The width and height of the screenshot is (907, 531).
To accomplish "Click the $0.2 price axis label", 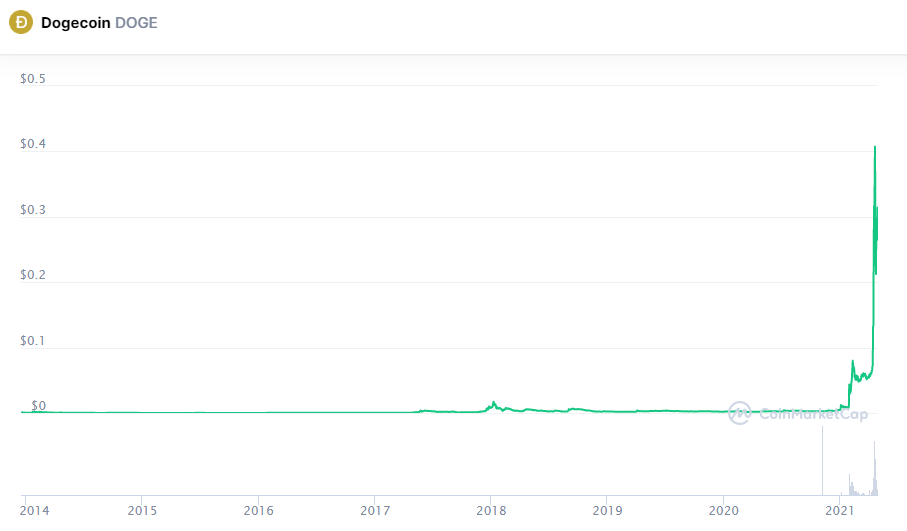I will [33, 276].
